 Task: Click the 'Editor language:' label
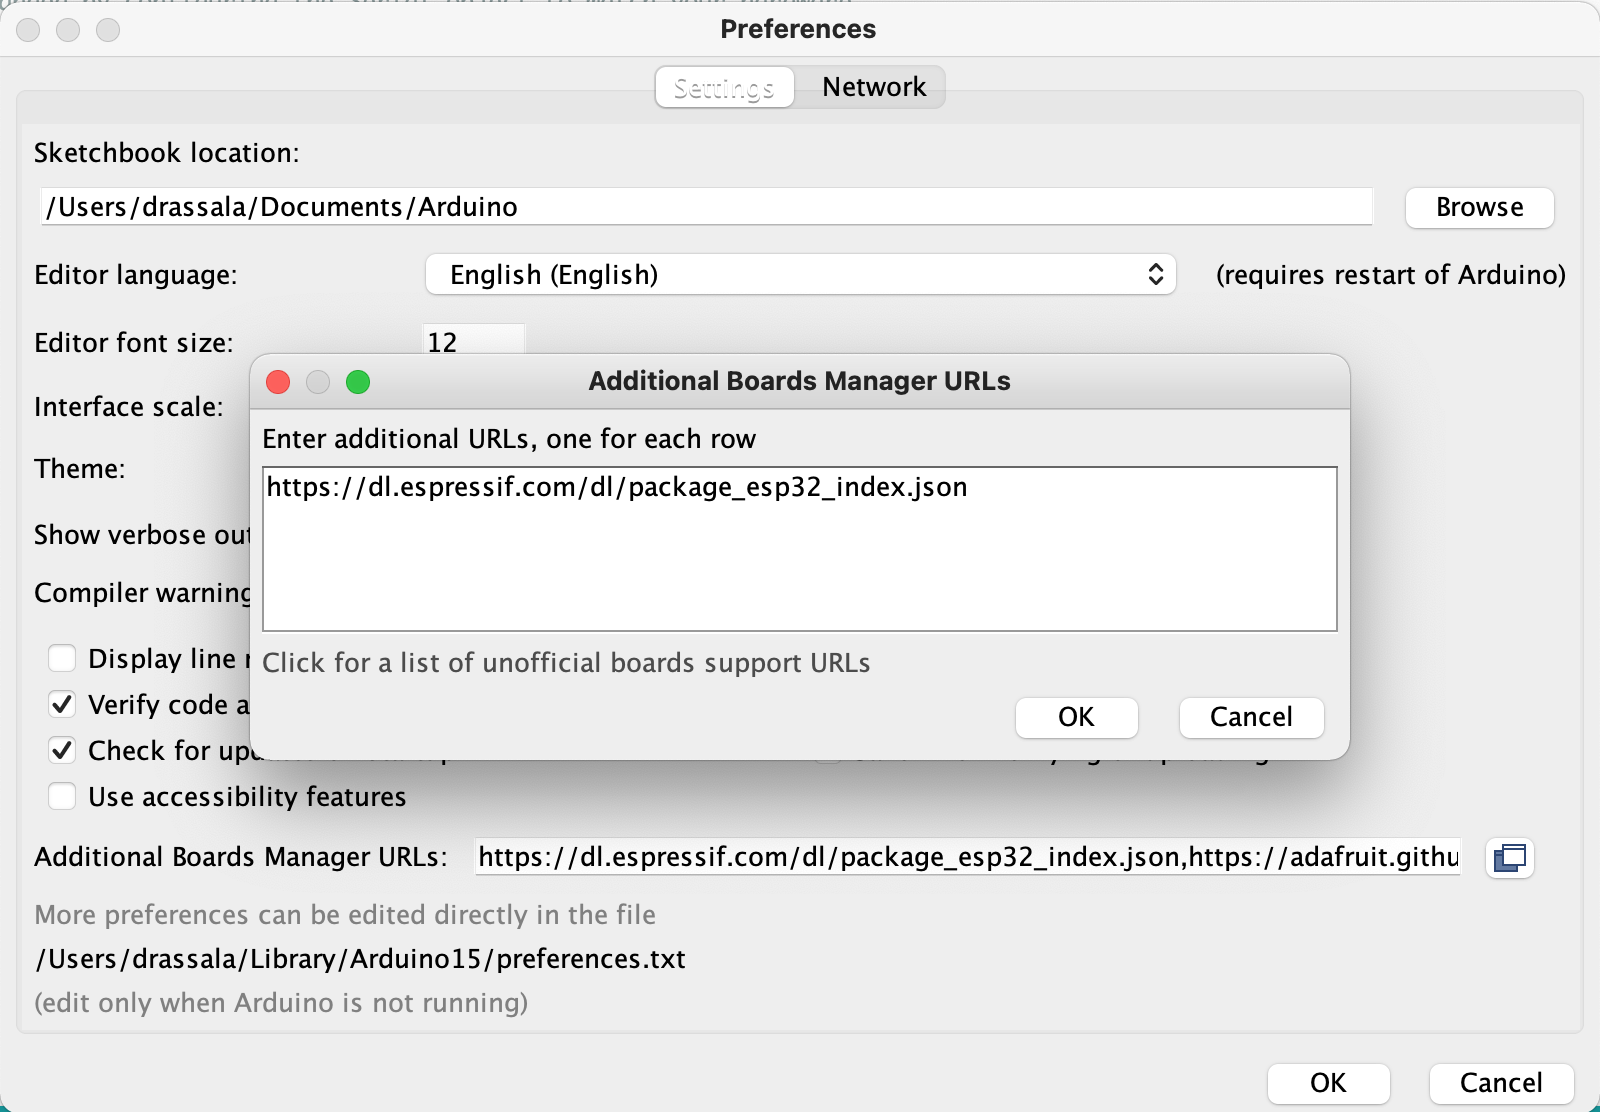pyautogui.click(x=136, y=275)
